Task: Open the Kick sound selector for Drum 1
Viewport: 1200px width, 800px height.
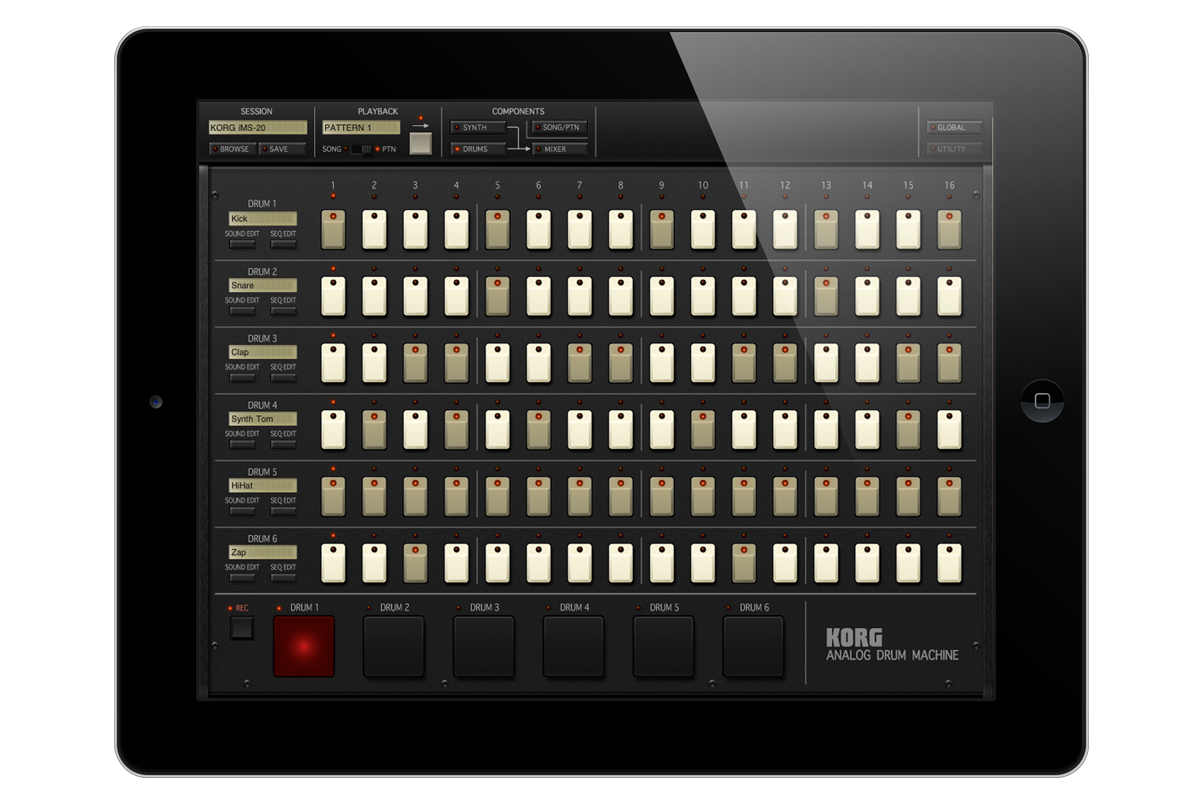Action: (263, 218)
